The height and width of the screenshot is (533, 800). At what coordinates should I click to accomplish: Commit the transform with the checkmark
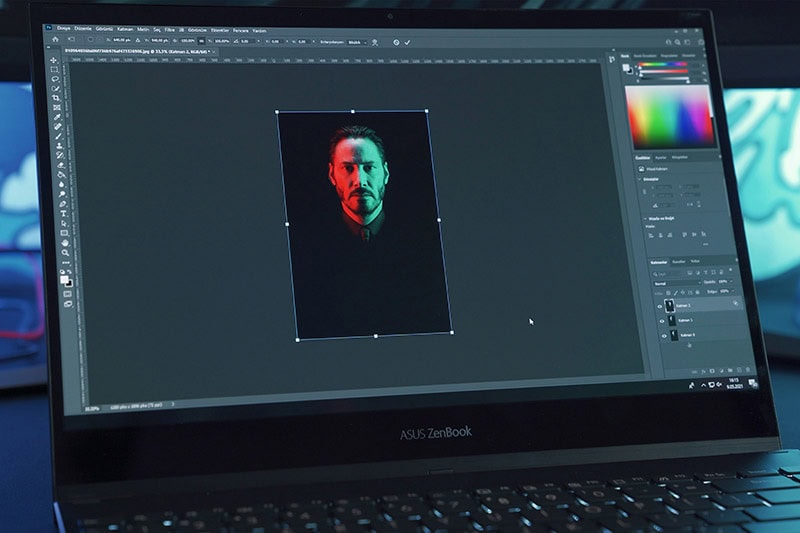click(x=407, y=42)
